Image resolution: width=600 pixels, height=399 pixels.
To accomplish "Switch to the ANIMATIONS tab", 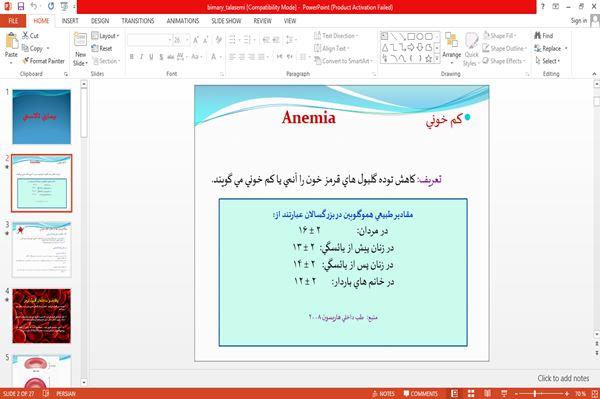I will [183, 21].
